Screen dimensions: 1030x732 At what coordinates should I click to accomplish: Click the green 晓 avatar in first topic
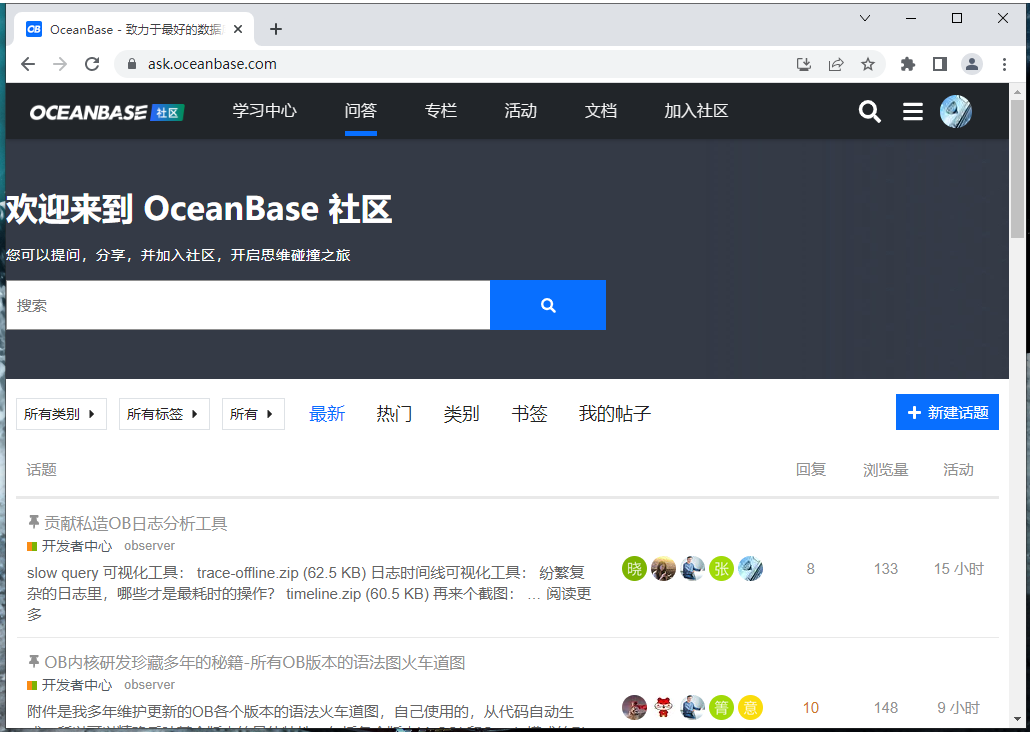coord(634,568)
